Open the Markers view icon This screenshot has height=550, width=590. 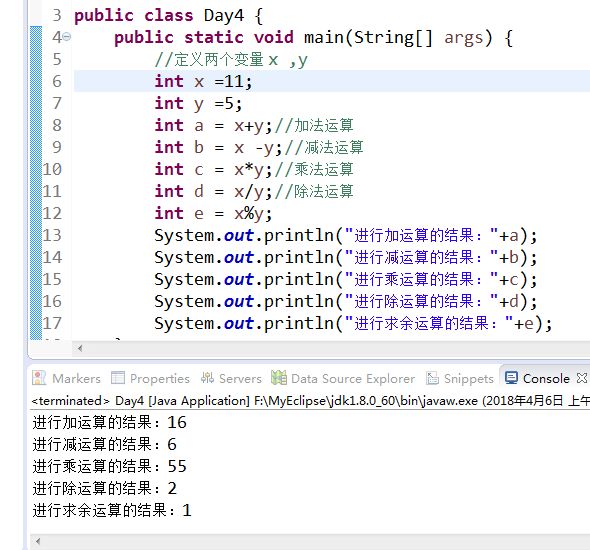coord(39,378)
